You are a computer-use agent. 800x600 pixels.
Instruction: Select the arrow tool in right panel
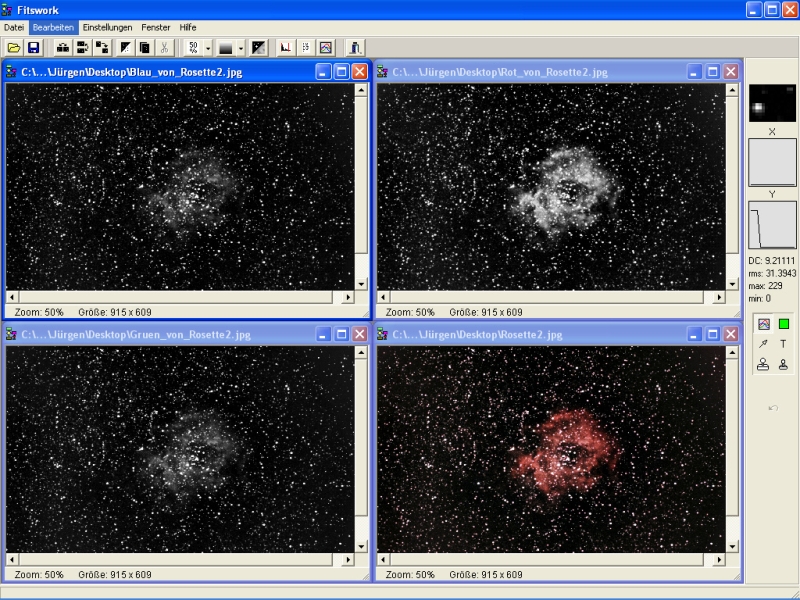[x=764, y=344]
